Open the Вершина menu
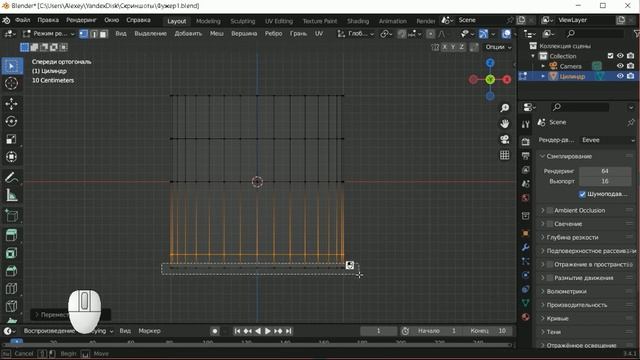Viewport: 640px width, 360px height. pyautogui.click(x=244, y=34)
